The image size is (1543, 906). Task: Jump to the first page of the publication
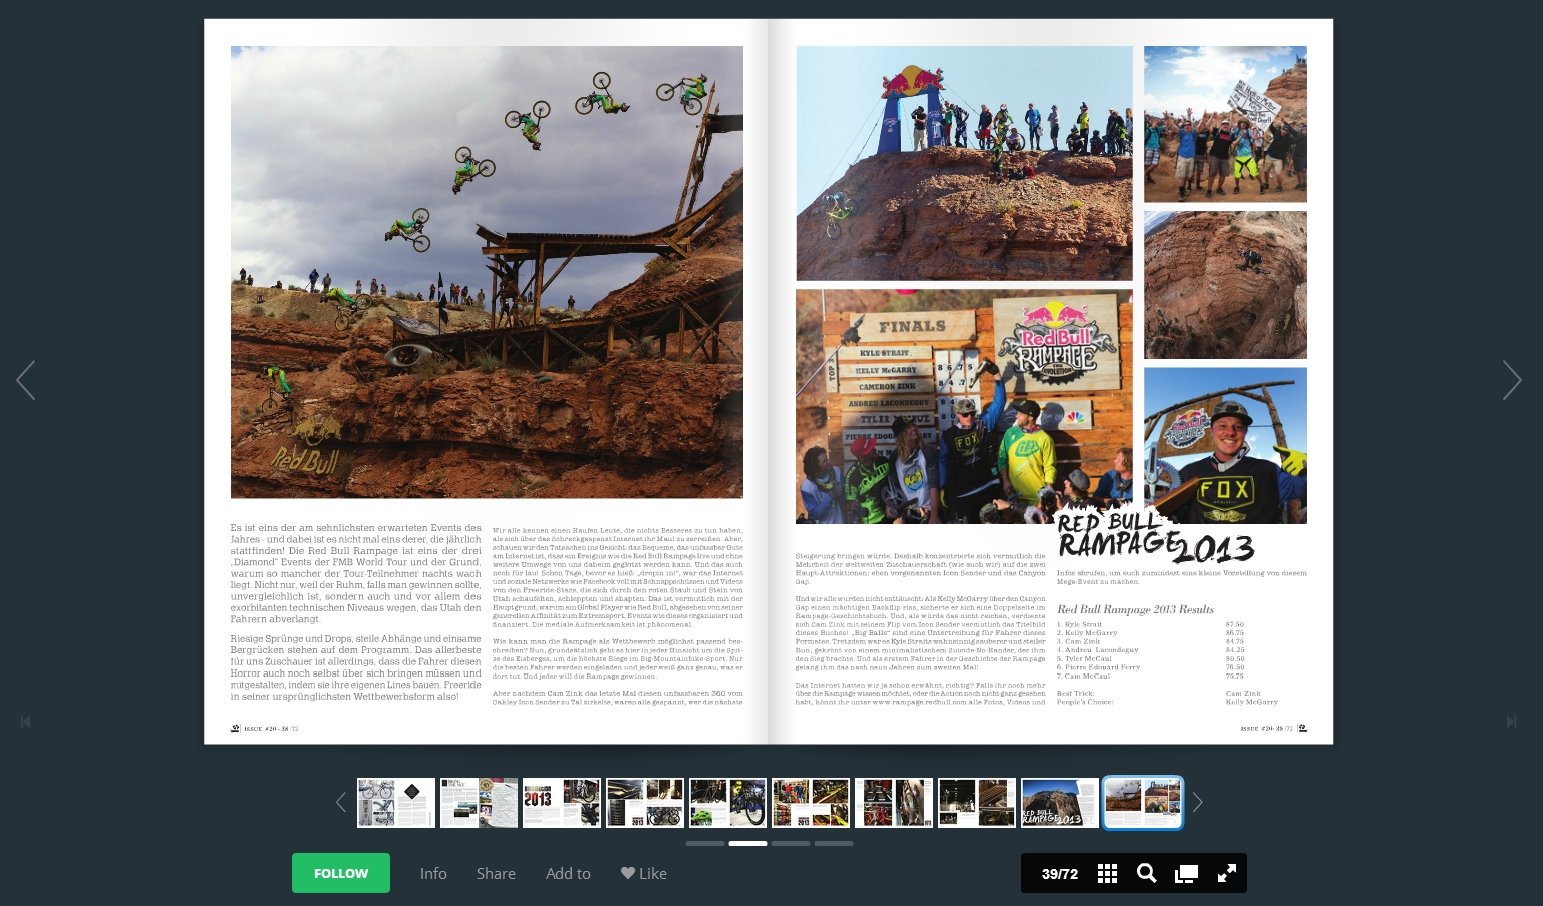[x=25, y=721]
